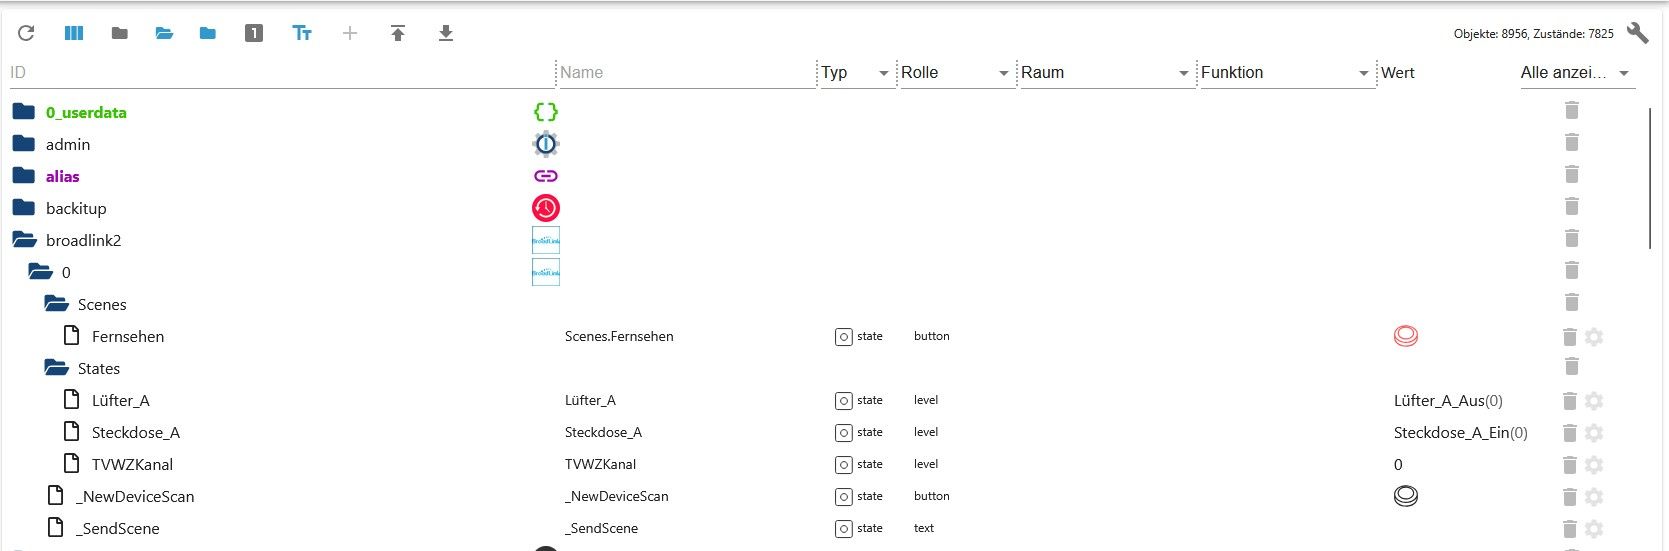Open gear settings for Steckdose_A row
The image size is (1669, 551).
point(1594,433)
